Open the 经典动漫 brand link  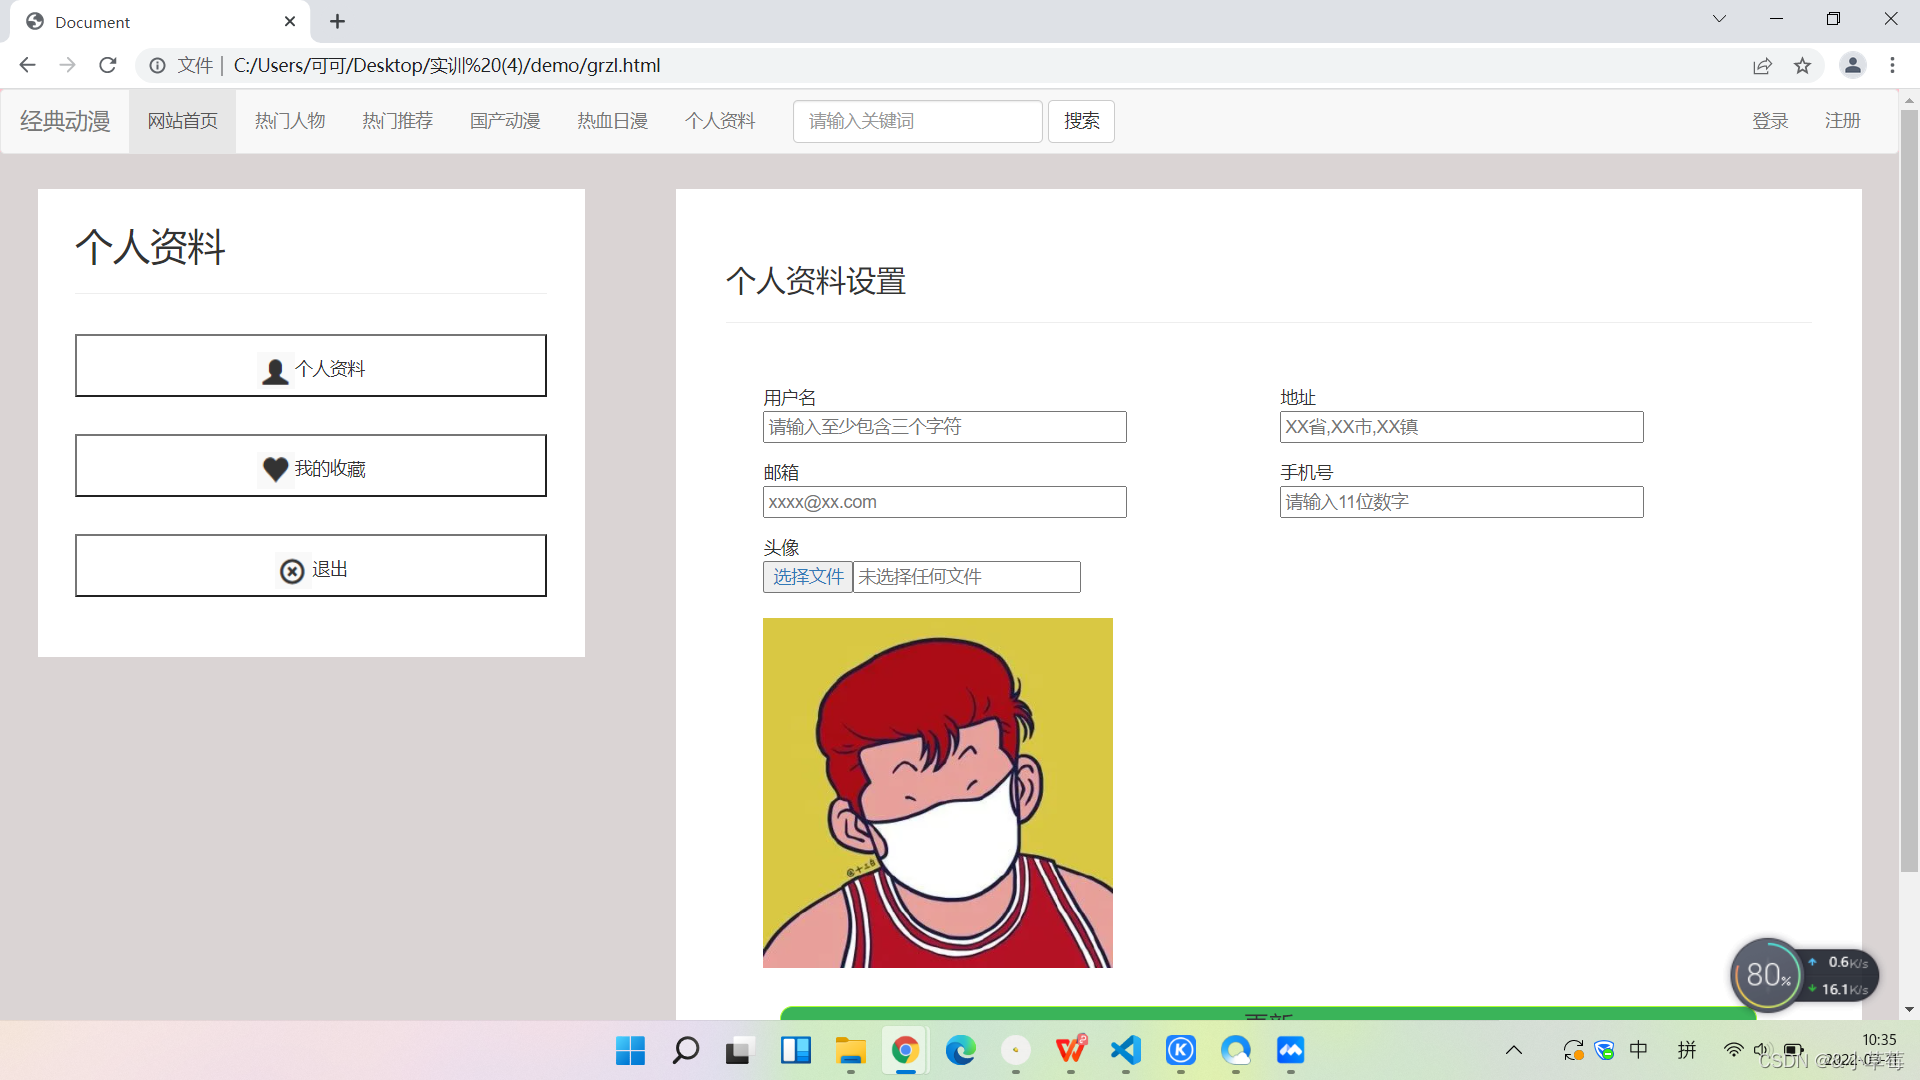click(65, 121)
